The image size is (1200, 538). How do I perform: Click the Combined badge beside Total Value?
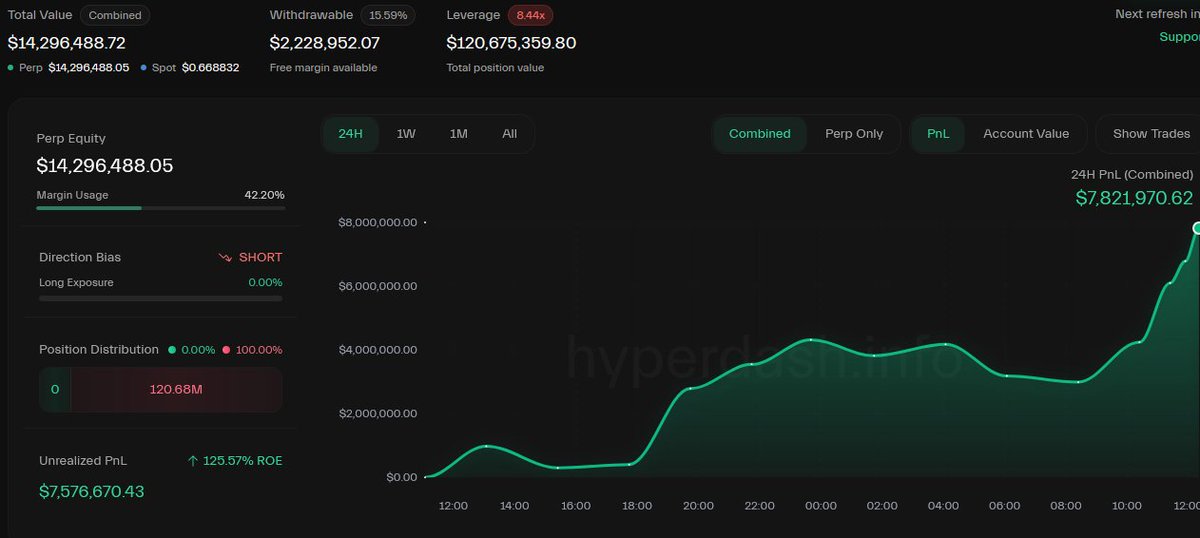(x=115, y=15)
